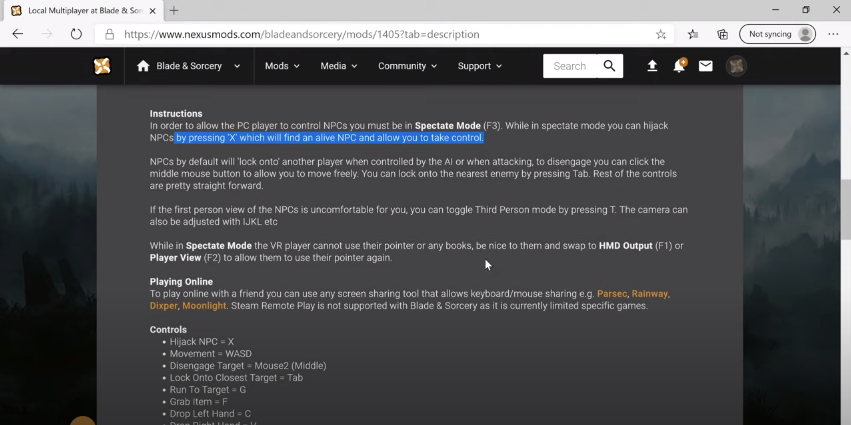Viewport: 851px width, 425px height.
Task: Click the 'Run To Target = G' line
Action: (x=208, y=390)
